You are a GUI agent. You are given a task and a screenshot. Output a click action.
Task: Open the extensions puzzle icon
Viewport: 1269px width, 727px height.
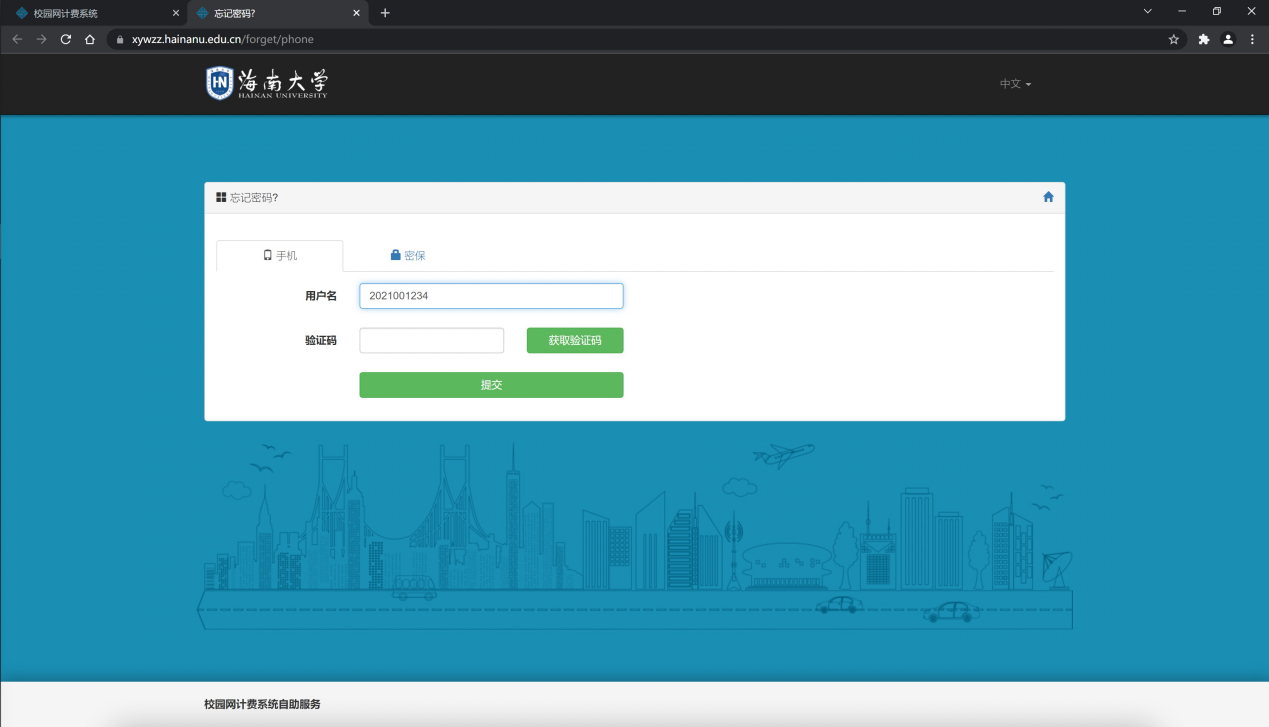(1204, 39)
